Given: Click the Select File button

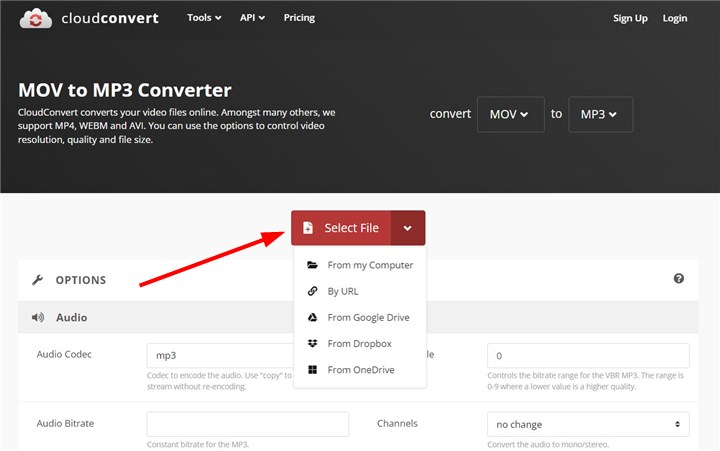Looking at the screenshot, I should click(341, 228).
